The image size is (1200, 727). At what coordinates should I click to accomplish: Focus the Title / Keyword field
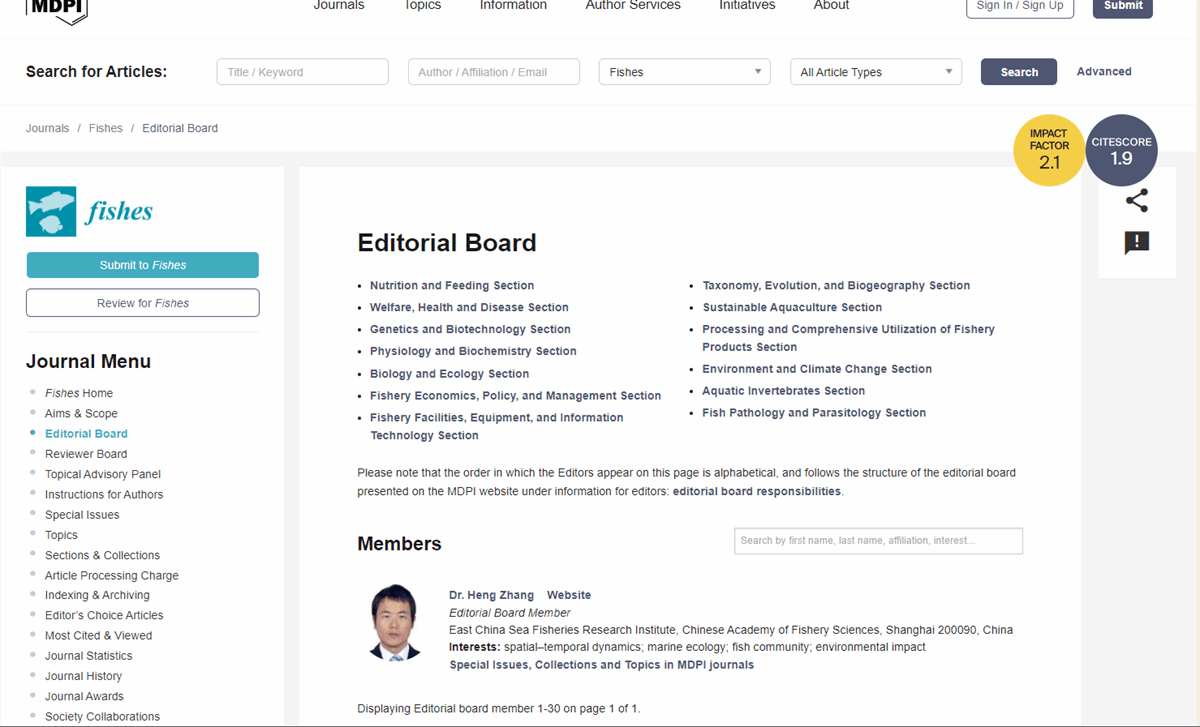pos(302,72)
